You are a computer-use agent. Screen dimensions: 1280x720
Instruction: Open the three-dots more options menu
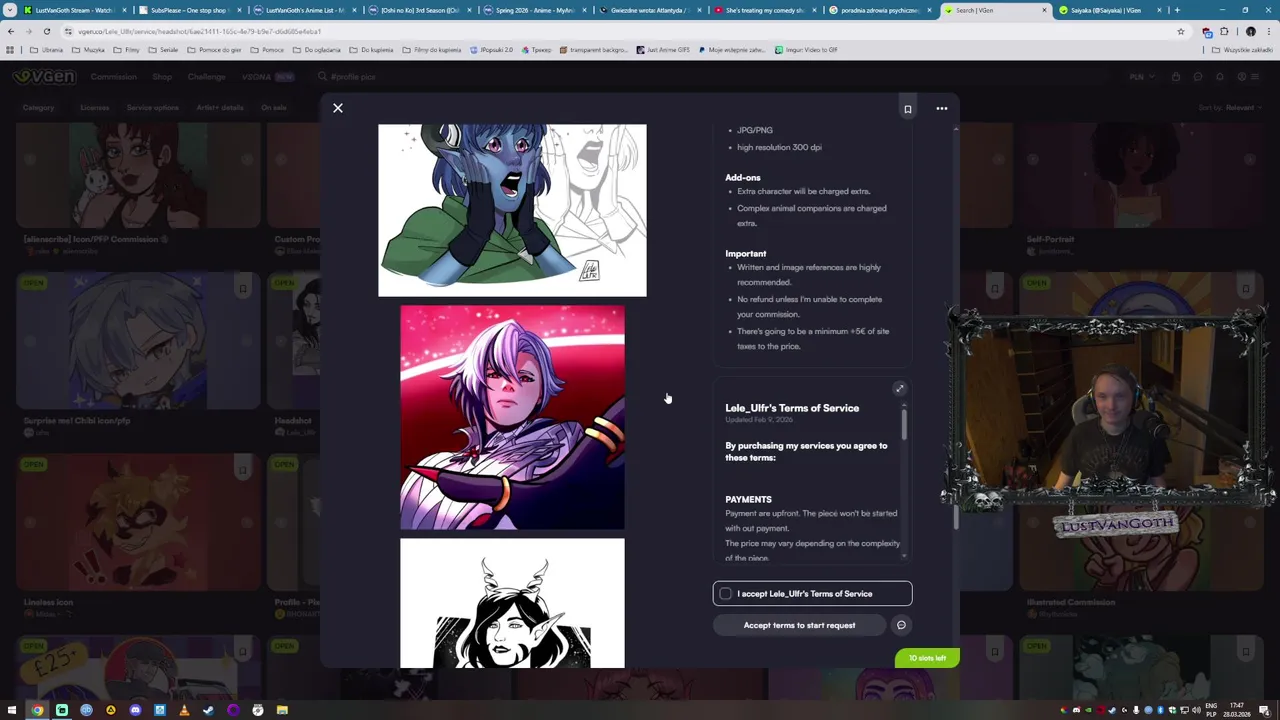tap(942, 109)
